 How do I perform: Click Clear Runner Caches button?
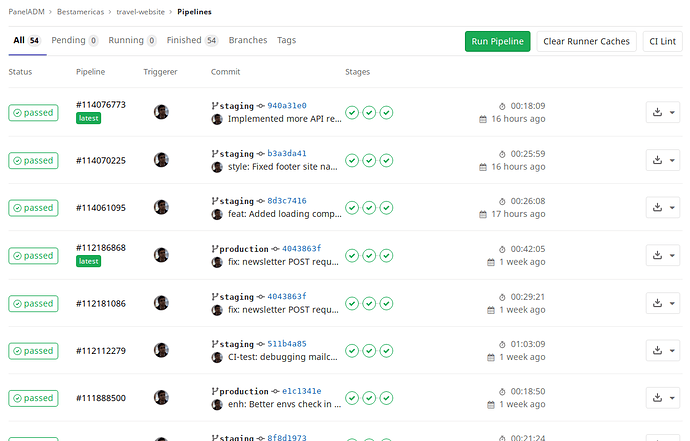click(587, 41)
